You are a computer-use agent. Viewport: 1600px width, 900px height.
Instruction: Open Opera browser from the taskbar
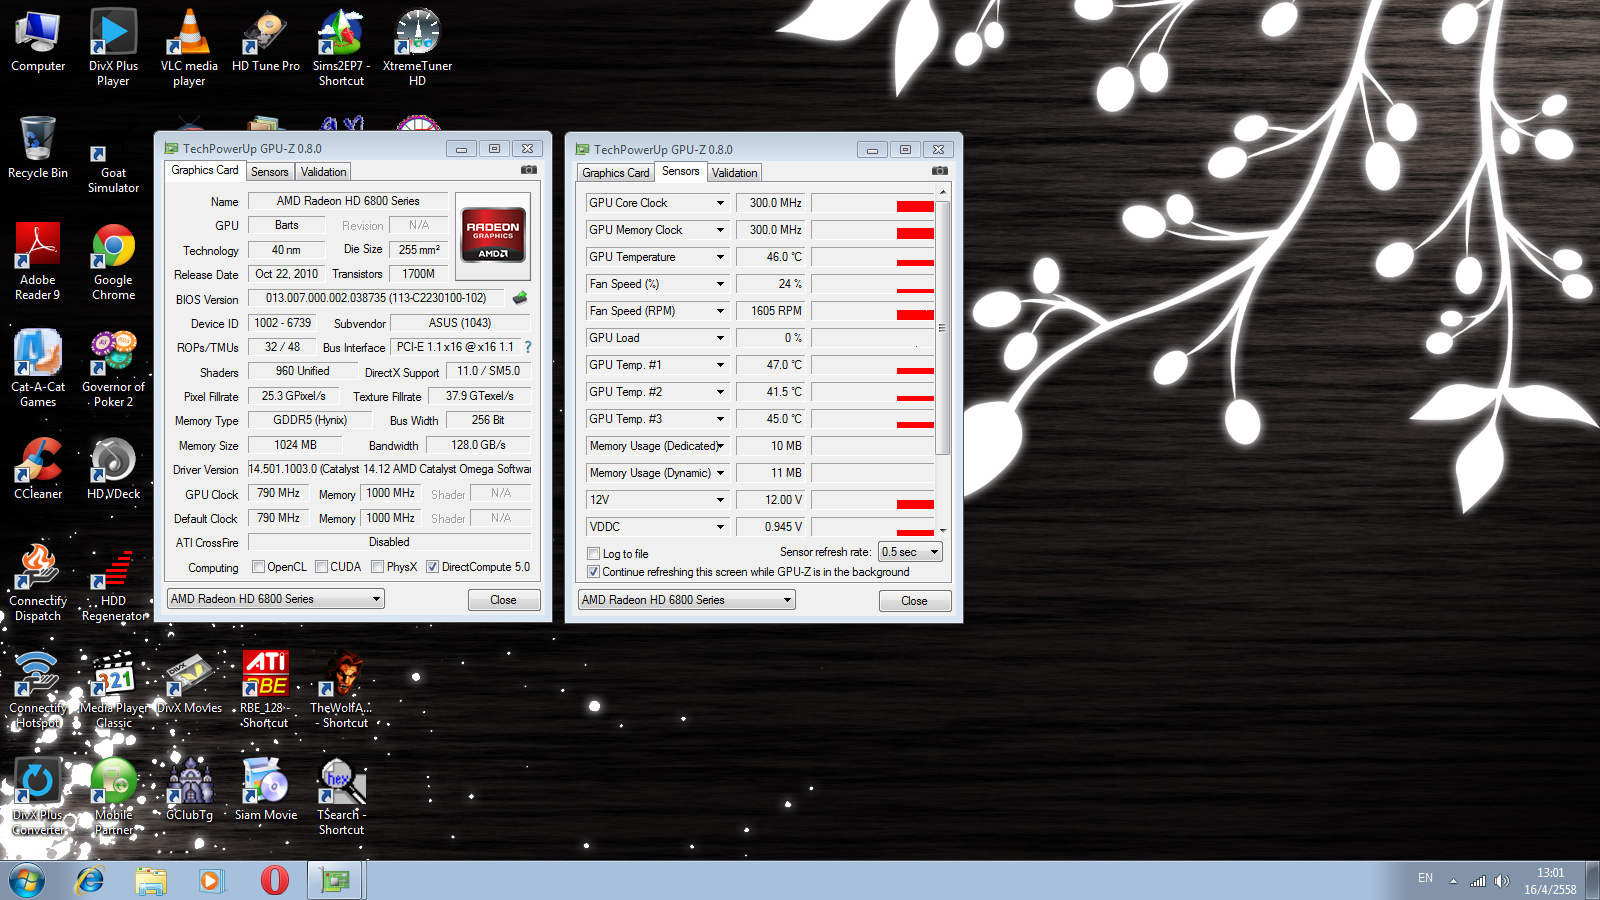click(274, 880)
